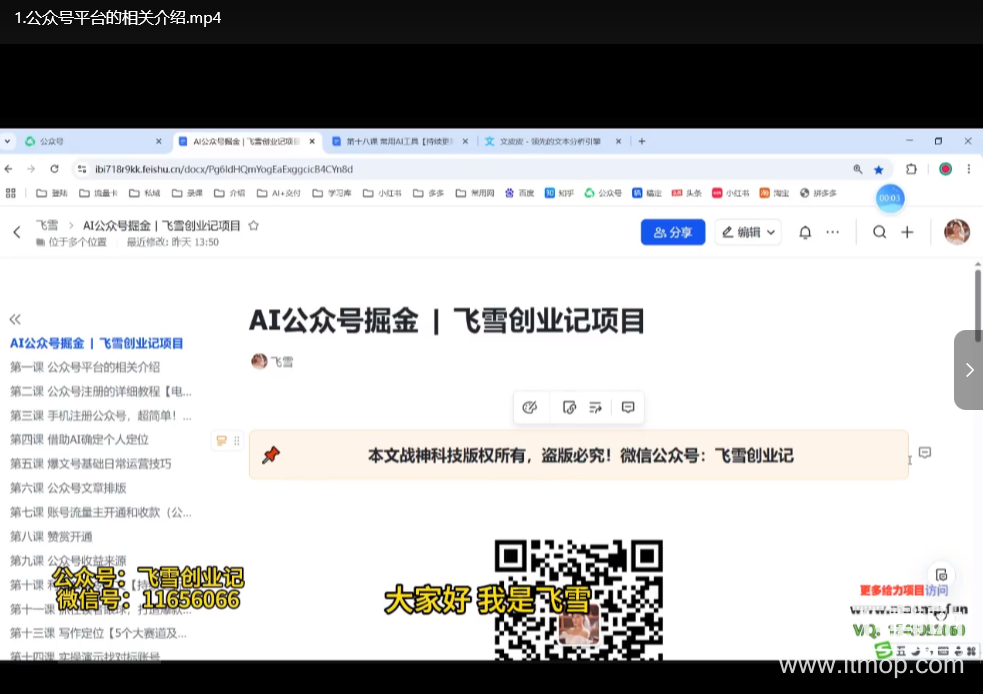Open the 介绍 bookmark folder
The image size is (983, 694).
click(x=229, y=193)
